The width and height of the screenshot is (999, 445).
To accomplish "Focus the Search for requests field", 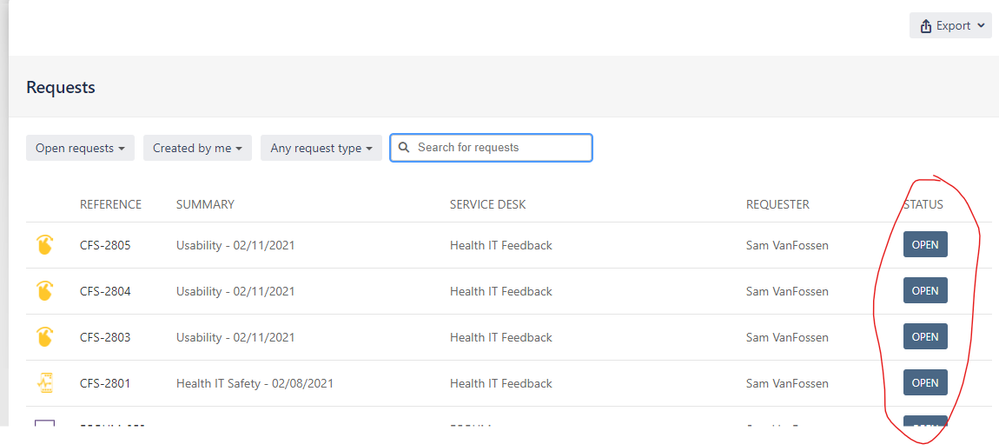I will coord(500,148).
